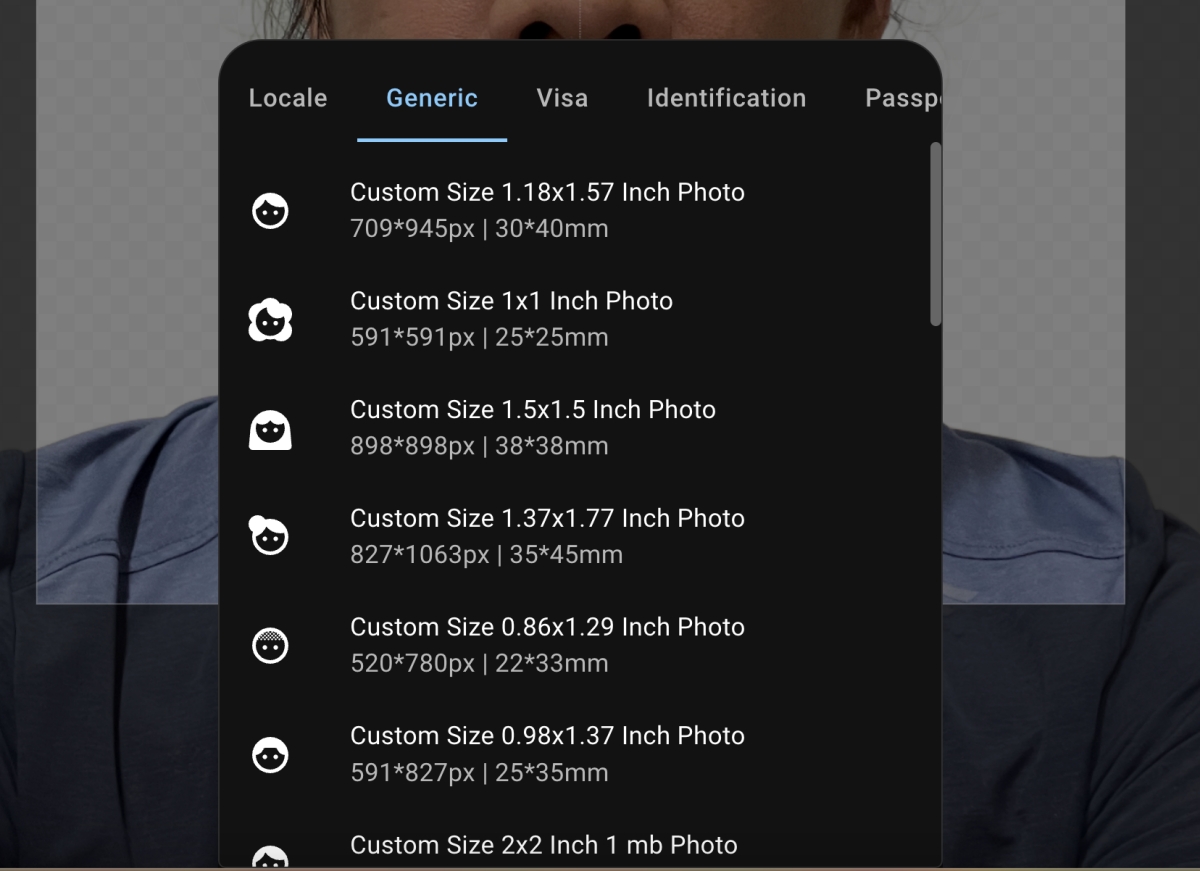Choose Custom Size 1x1 Inch Photo
The width and height of the screenshot is (1200, 871).
point(511,319)
